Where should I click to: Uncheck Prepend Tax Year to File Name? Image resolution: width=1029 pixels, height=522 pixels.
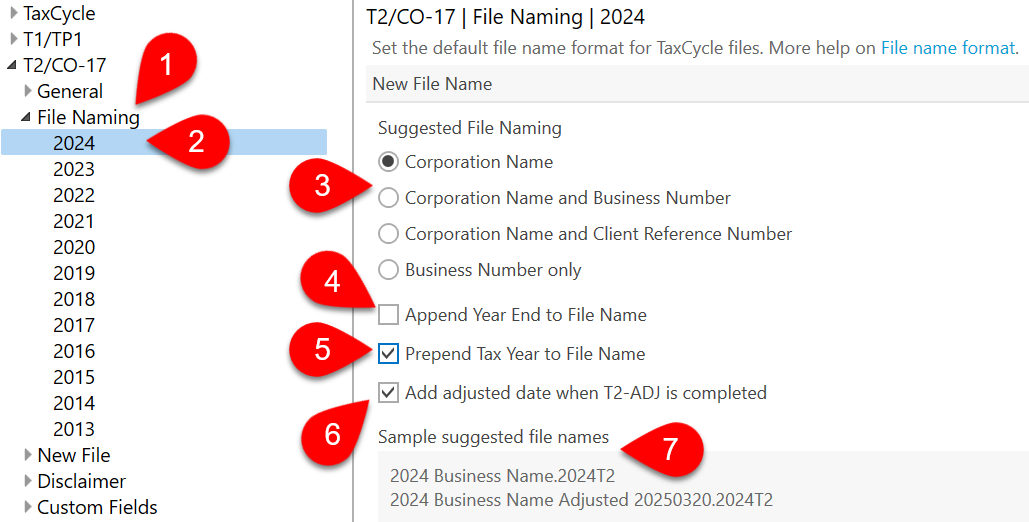[x=389, y=354]
